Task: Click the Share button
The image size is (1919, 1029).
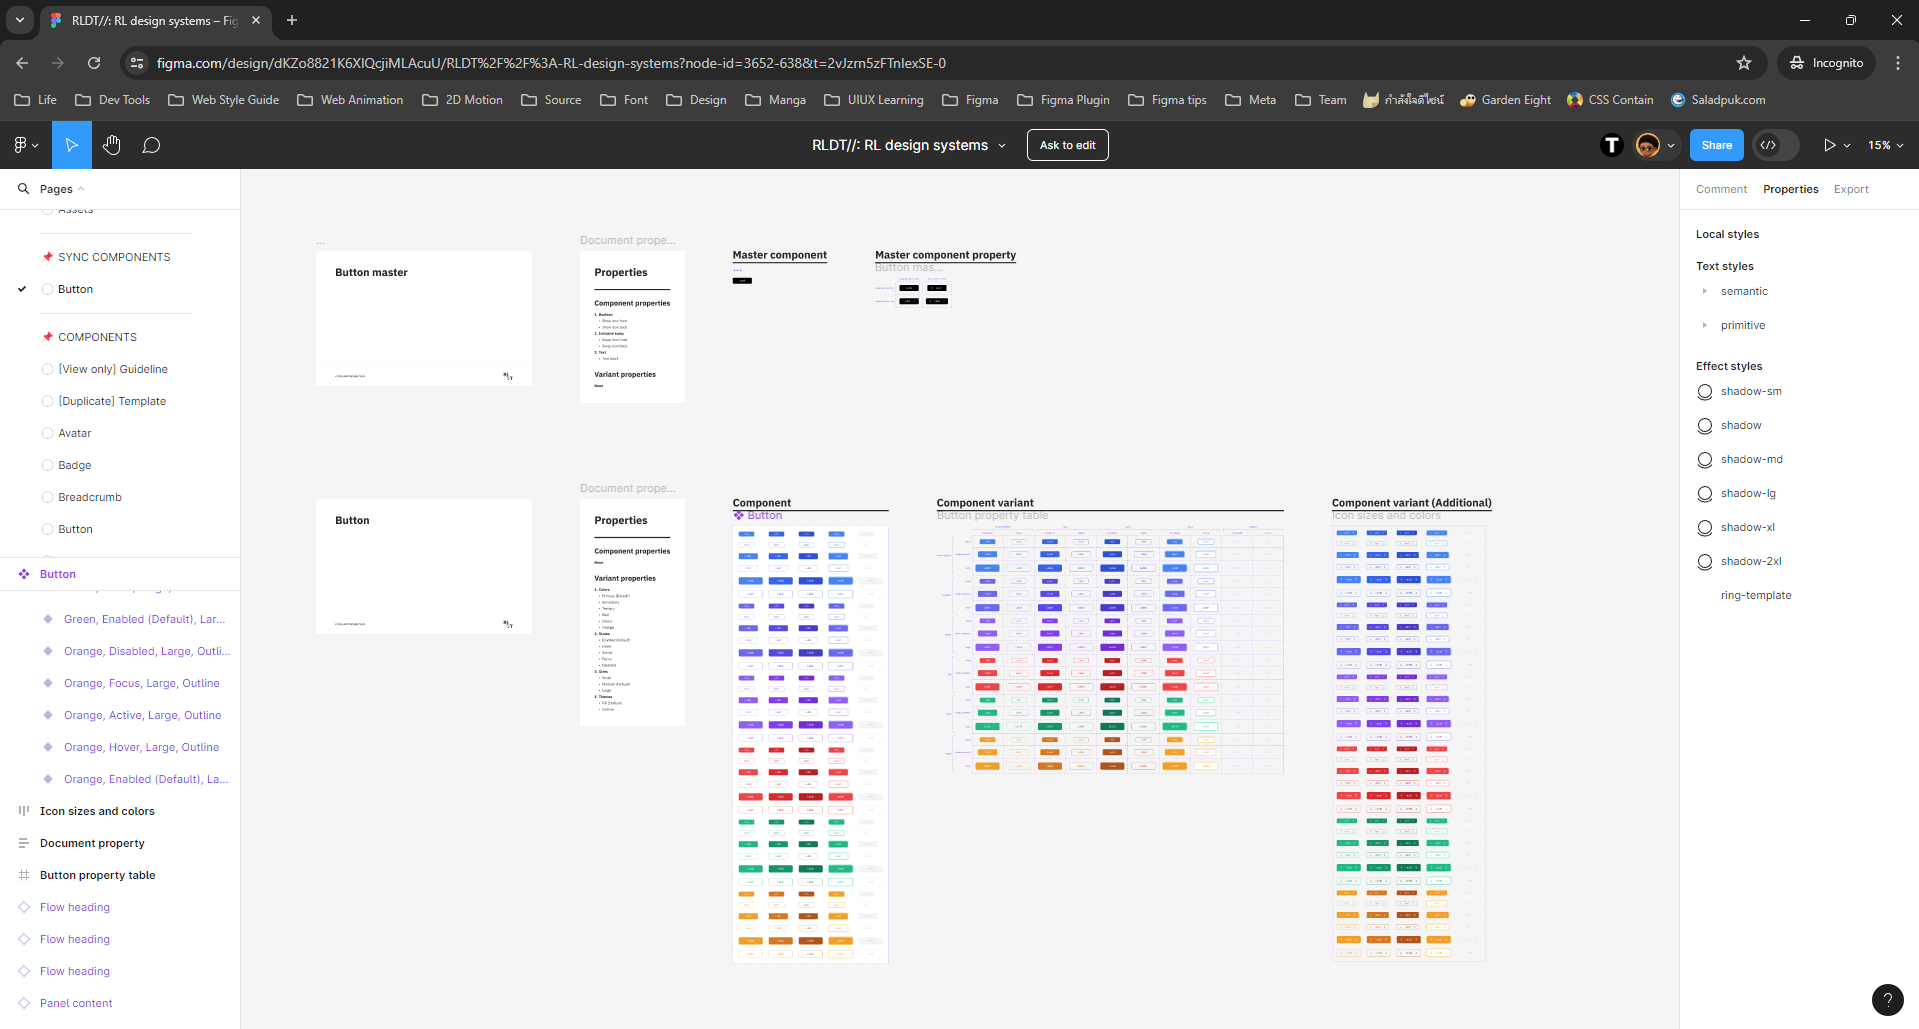Action: (x=1717, y=145)
